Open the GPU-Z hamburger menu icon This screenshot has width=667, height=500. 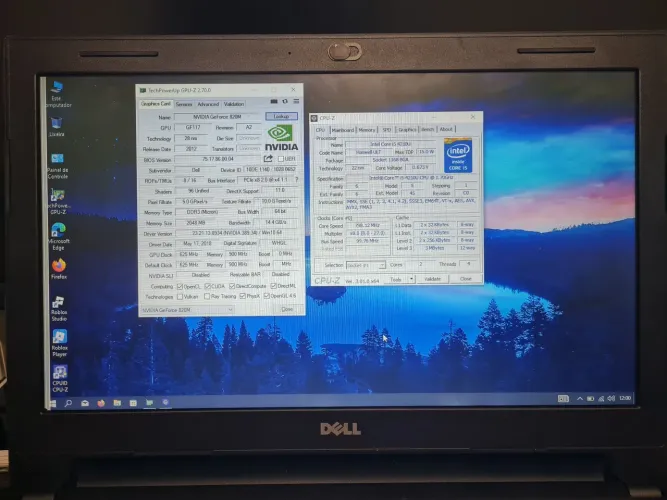pos(296,101)
